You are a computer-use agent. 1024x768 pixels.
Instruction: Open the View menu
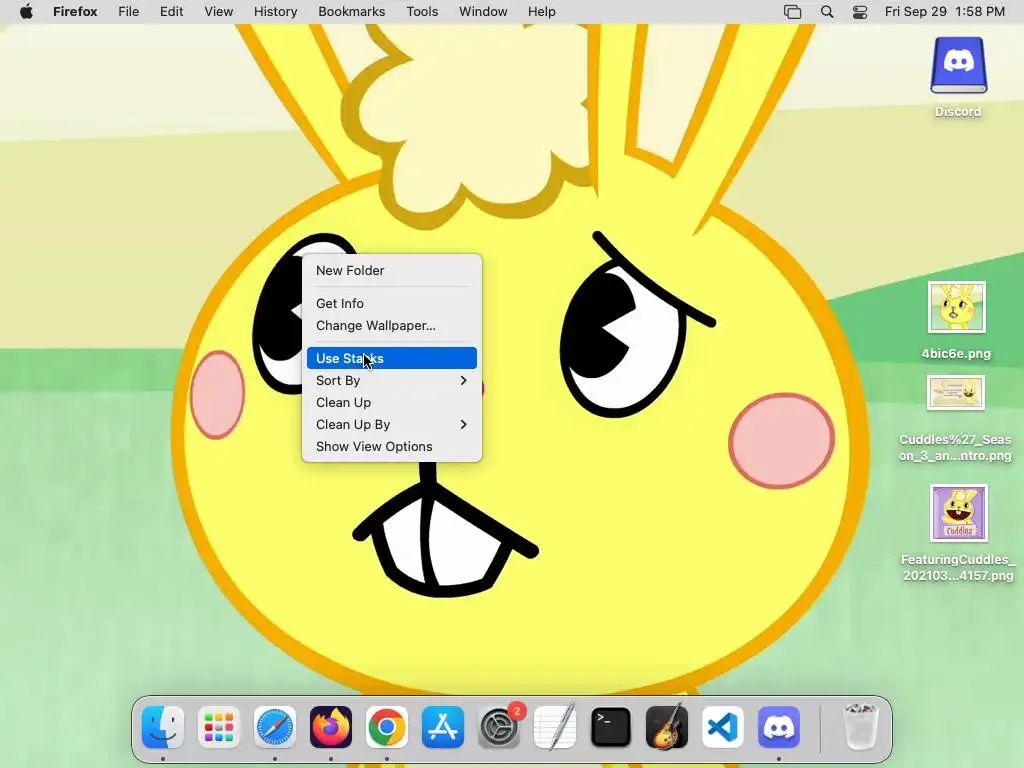219,12
